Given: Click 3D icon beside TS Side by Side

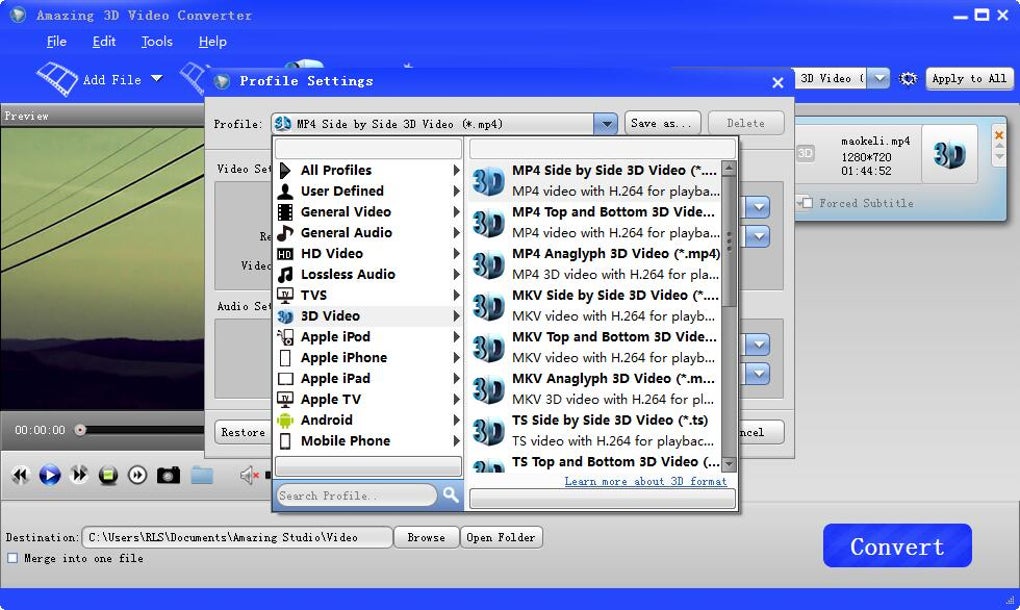Looking at the screenshot, I should point(488,431).
